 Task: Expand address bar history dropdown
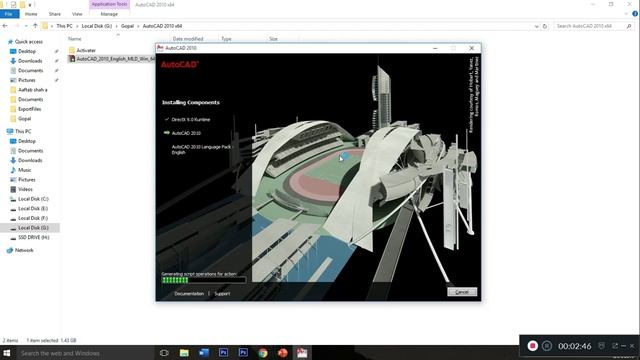(x=536, y=26)
